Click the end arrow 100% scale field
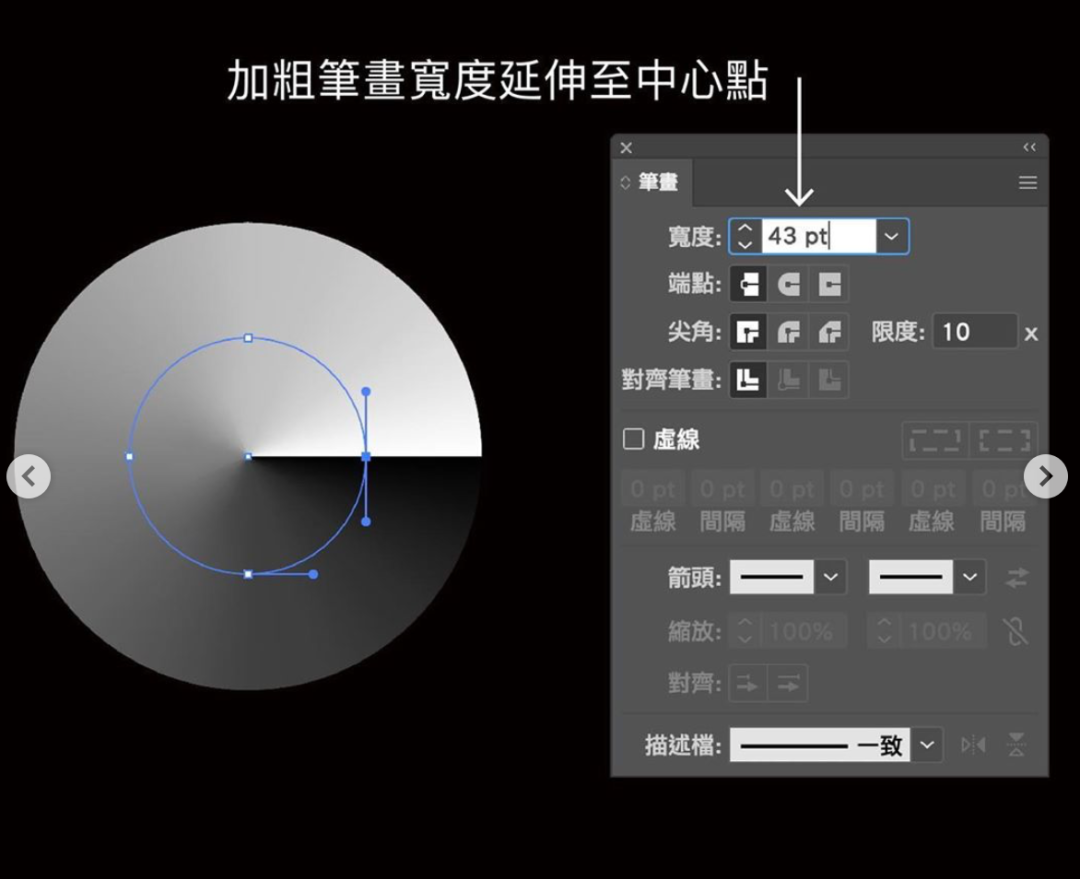 pyautogui.click(x=942, y=631)
